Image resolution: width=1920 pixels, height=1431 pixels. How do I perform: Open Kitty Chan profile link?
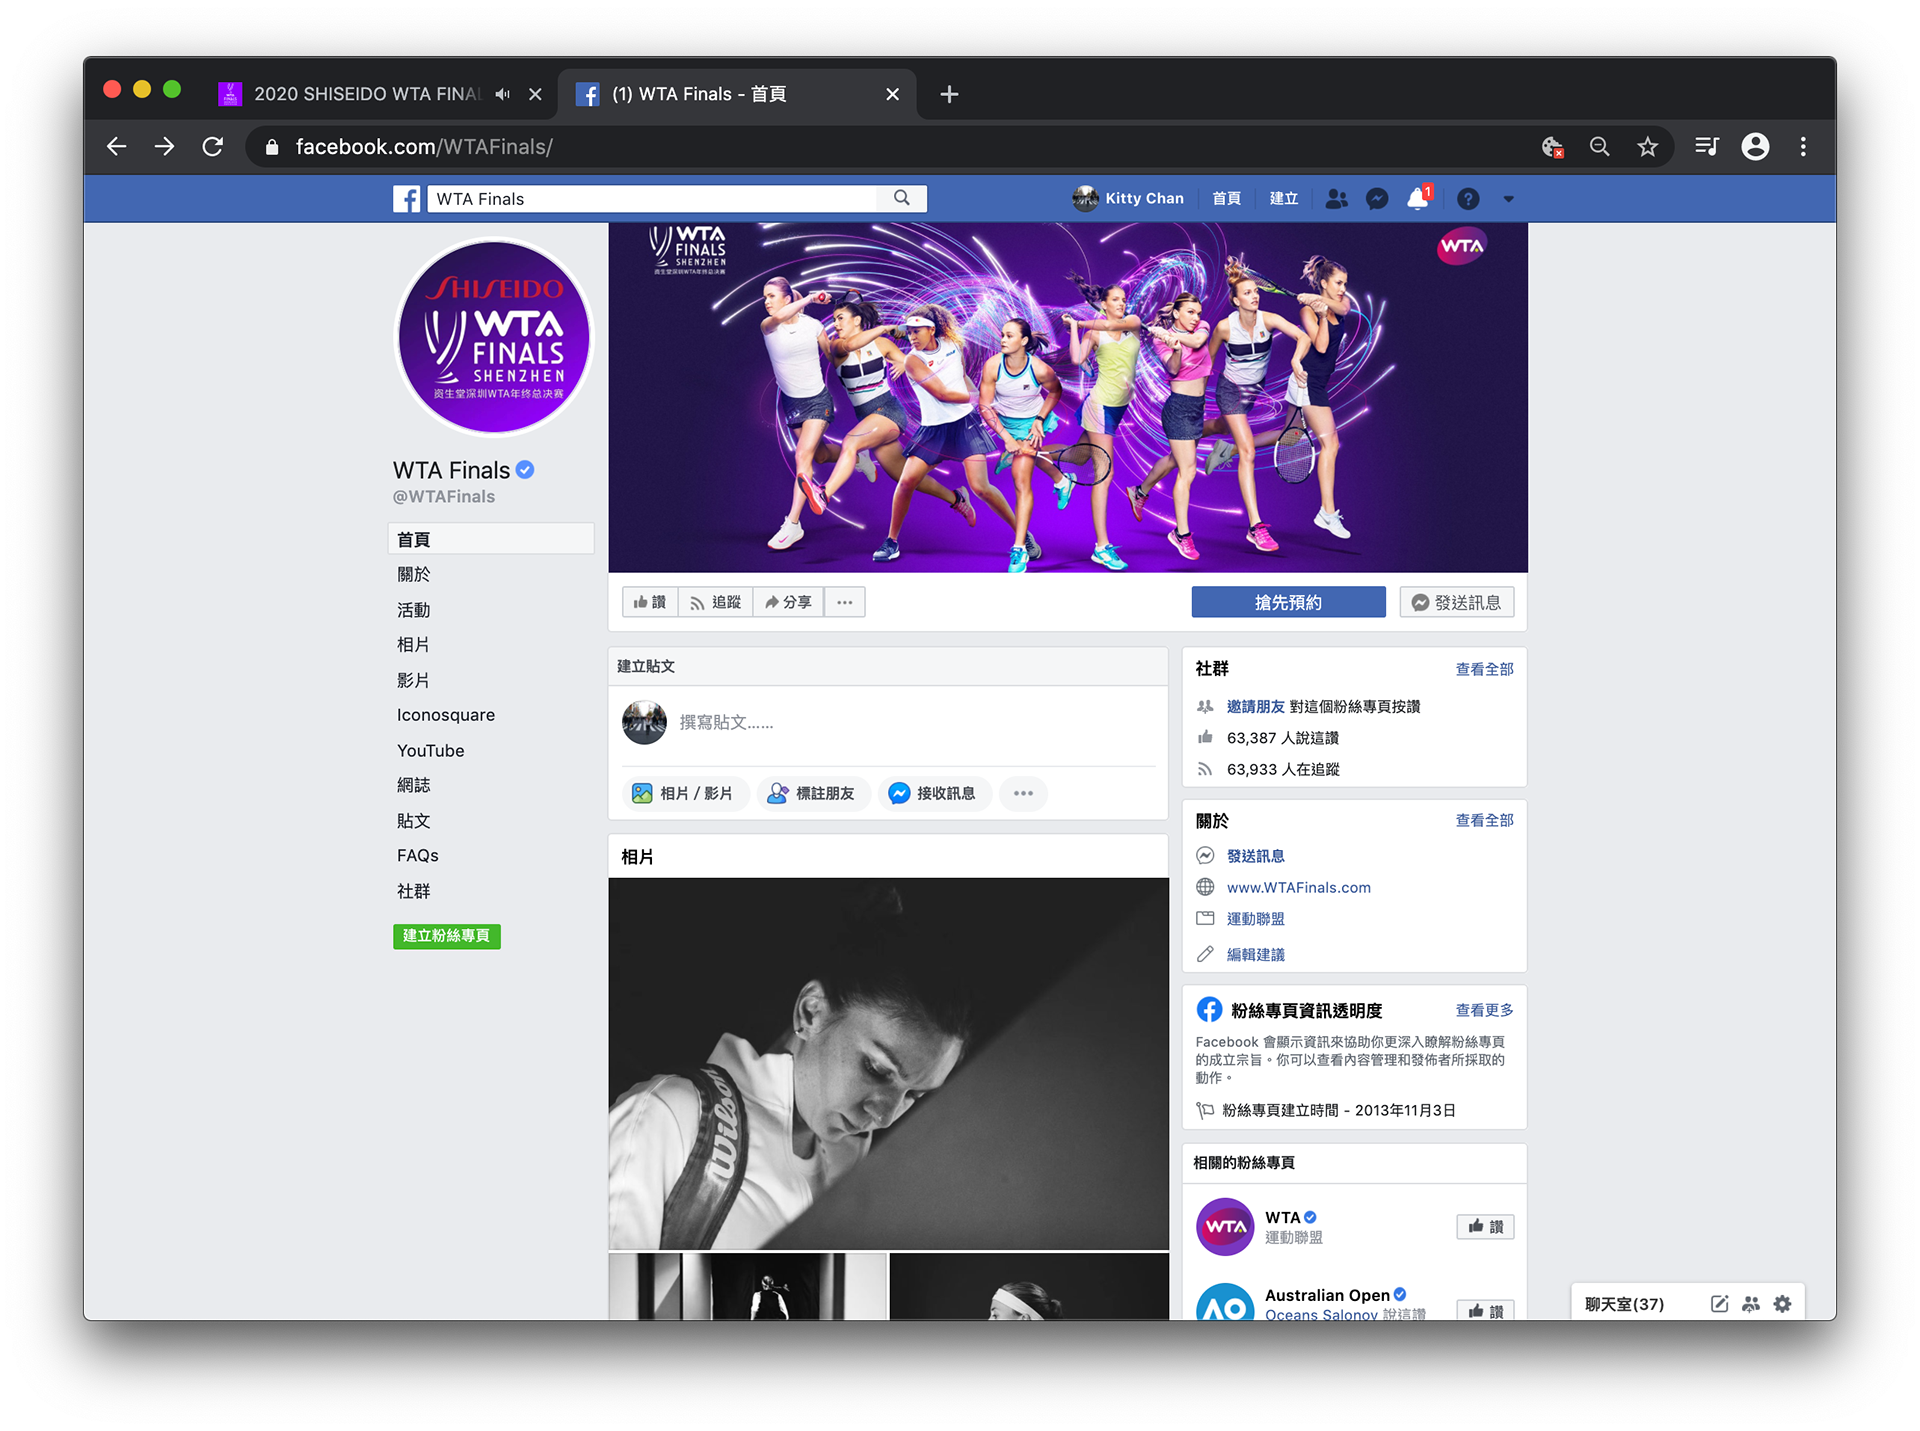tap(1128, 198)
